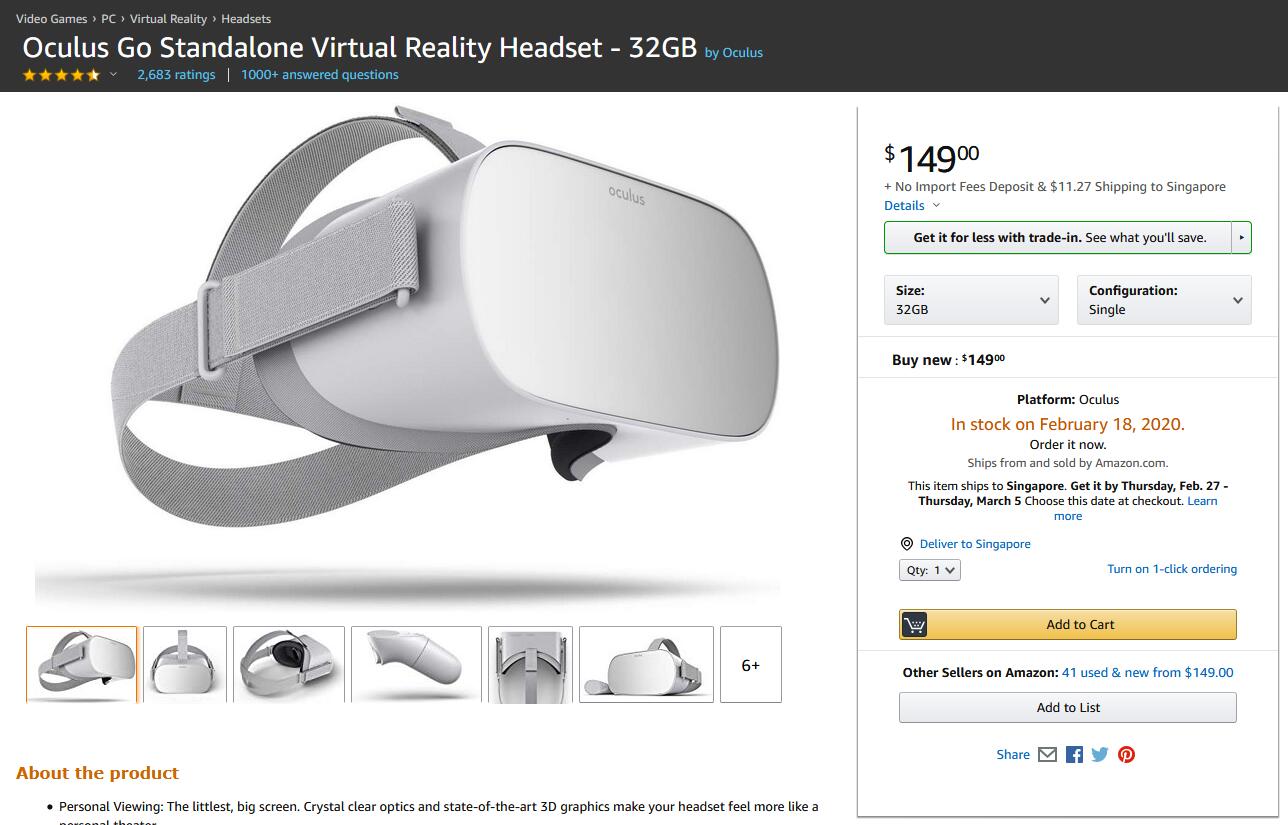Click the Deliver to Singapore location icon
The height and width of the screenshot is (825, 1288).
click(907, 544)
